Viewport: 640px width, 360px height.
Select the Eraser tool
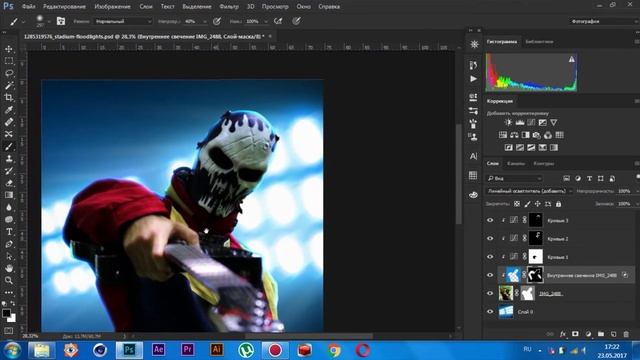[9, 183]
